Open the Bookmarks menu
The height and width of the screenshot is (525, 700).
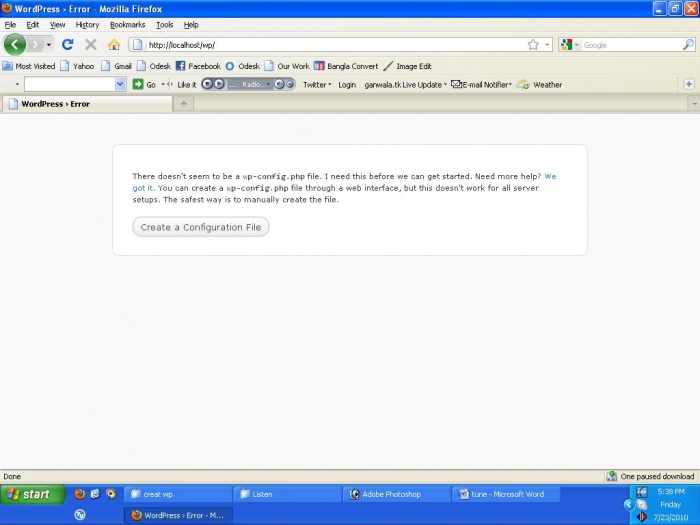click(x=127, y=25)
